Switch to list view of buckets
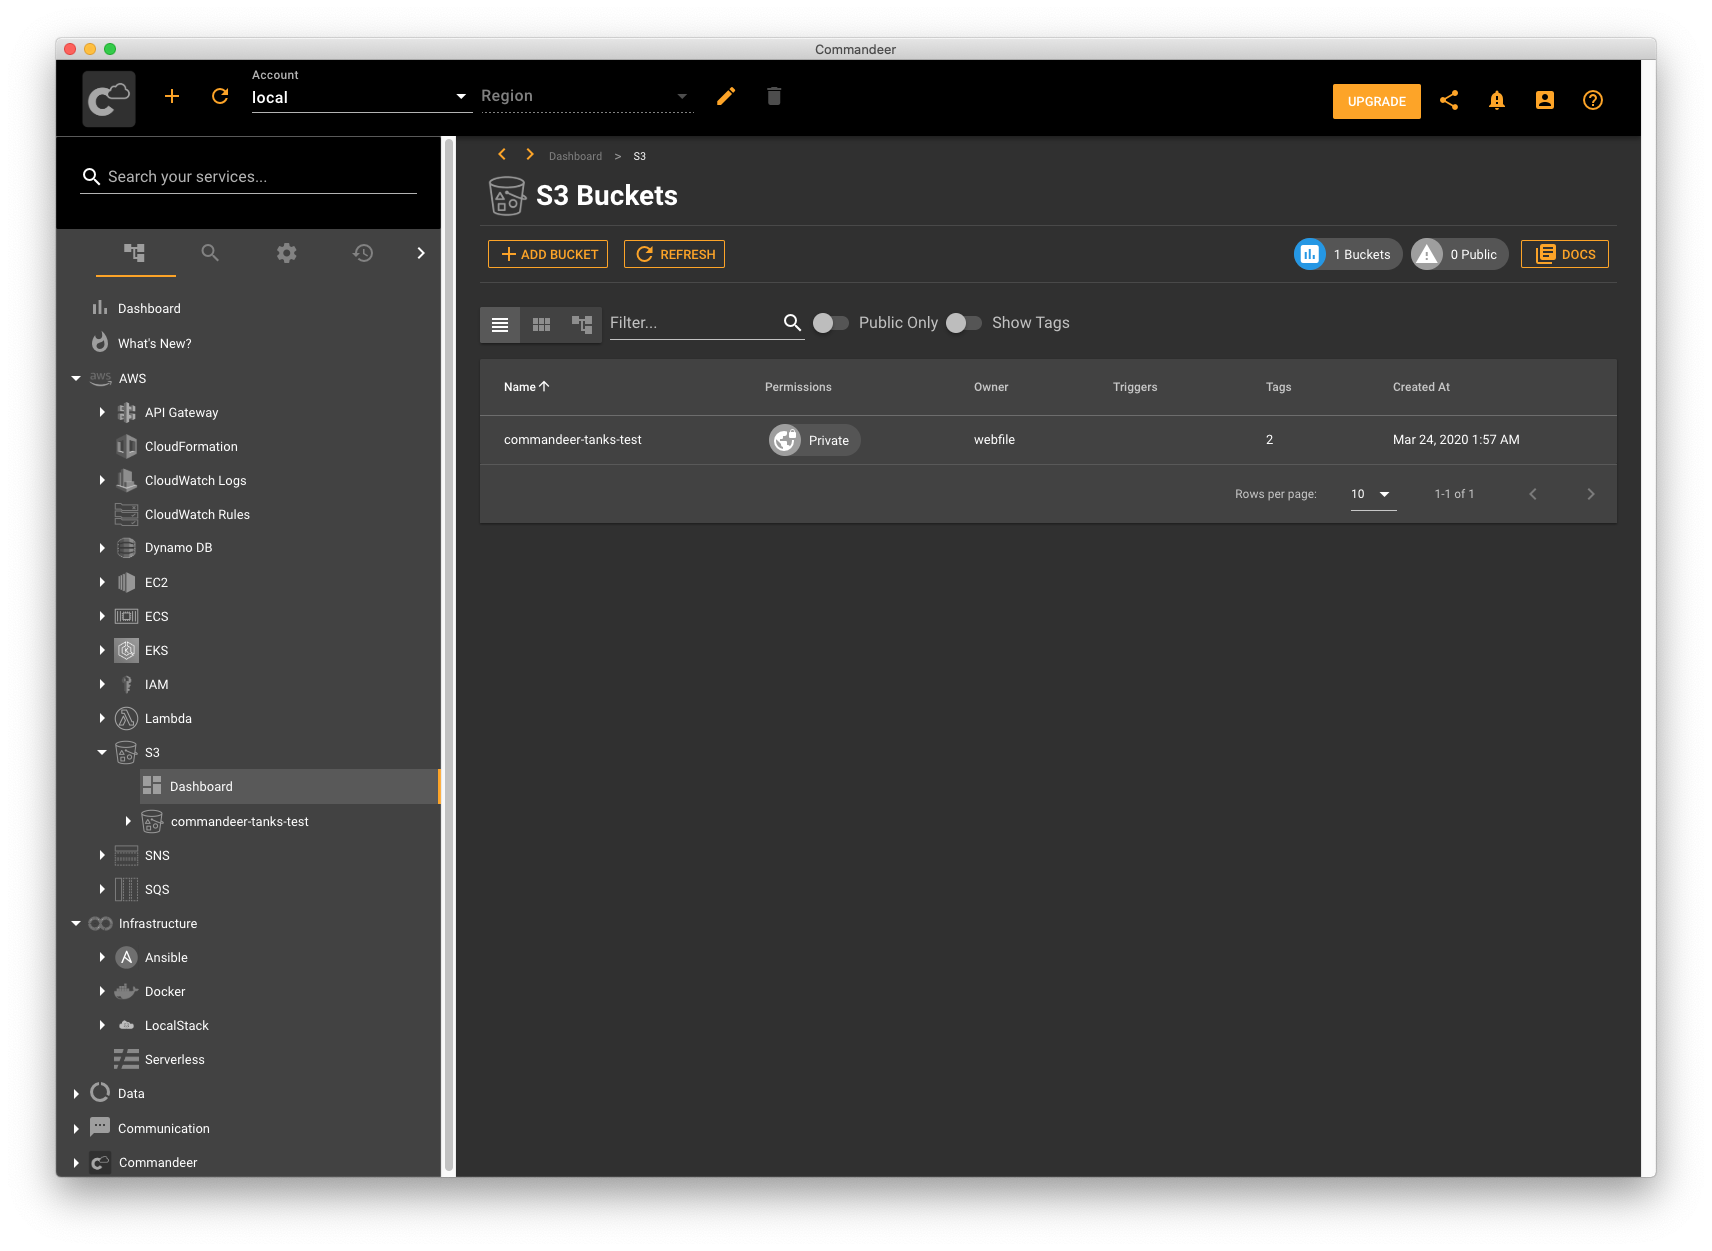The image size is (1712, 1251). (x=500, y=324)
